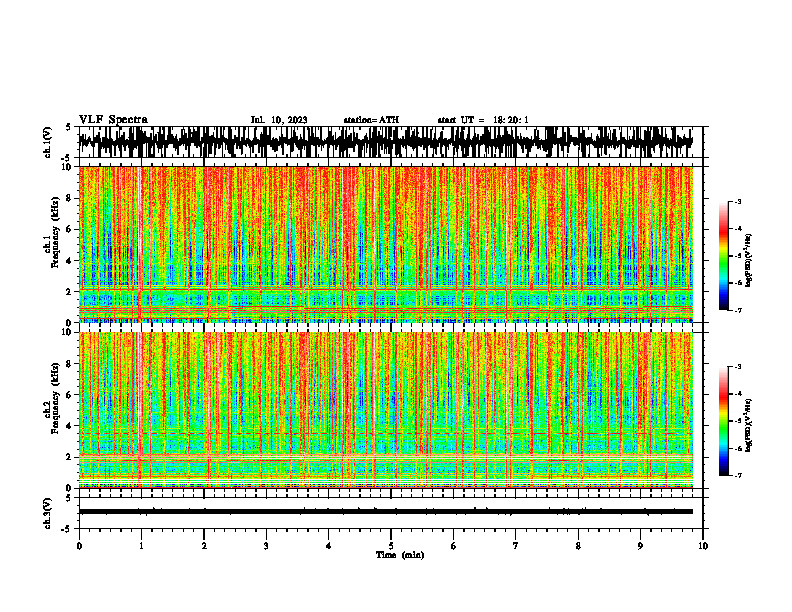The height and width of the screenshot is (612, 792).
Task: Click time axis tick label "2"
Action: 204,546
